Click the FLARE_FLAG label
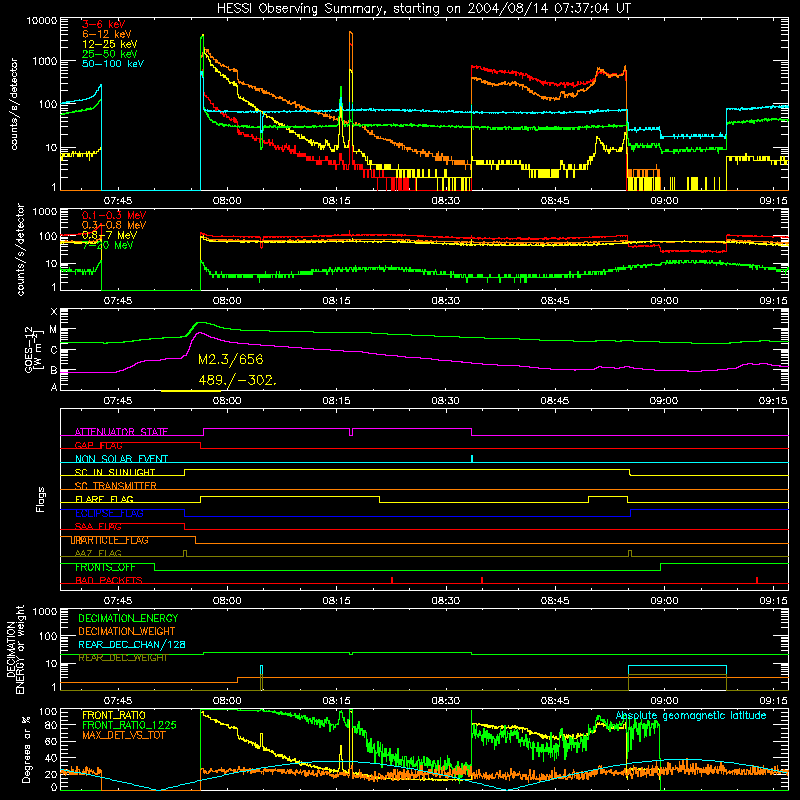This screenshot has height=800, width=800. click(104, 499)
